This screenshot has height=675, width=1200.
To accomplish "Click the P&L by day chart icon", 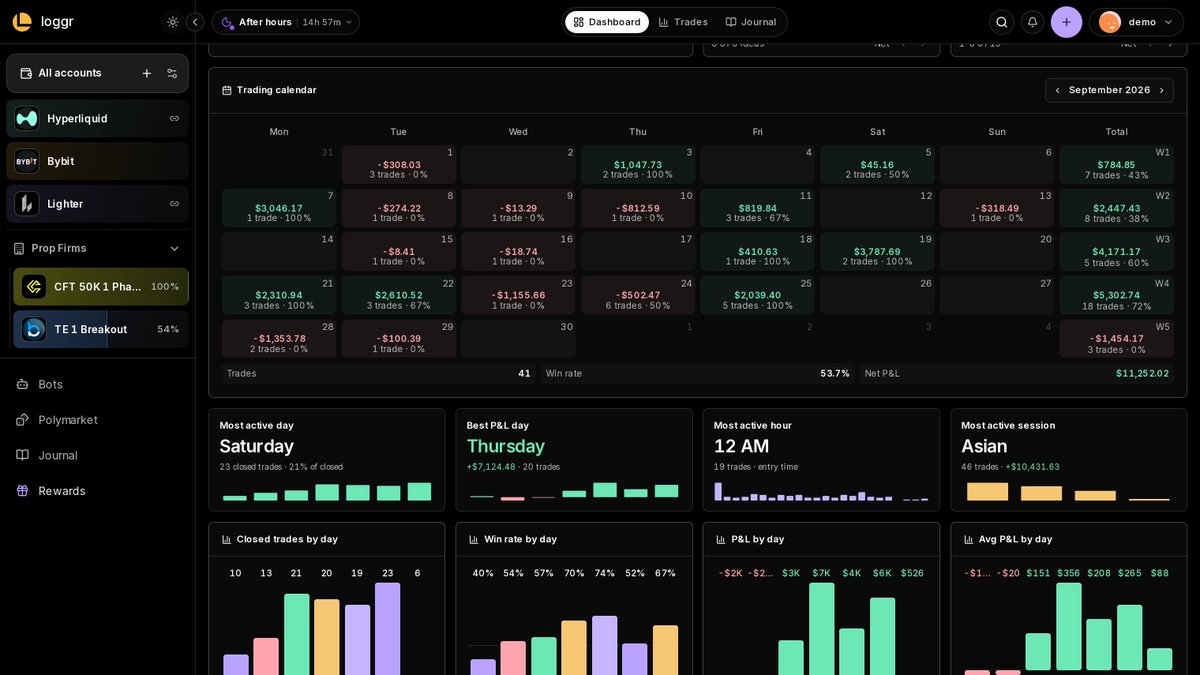I will point(721,539).
